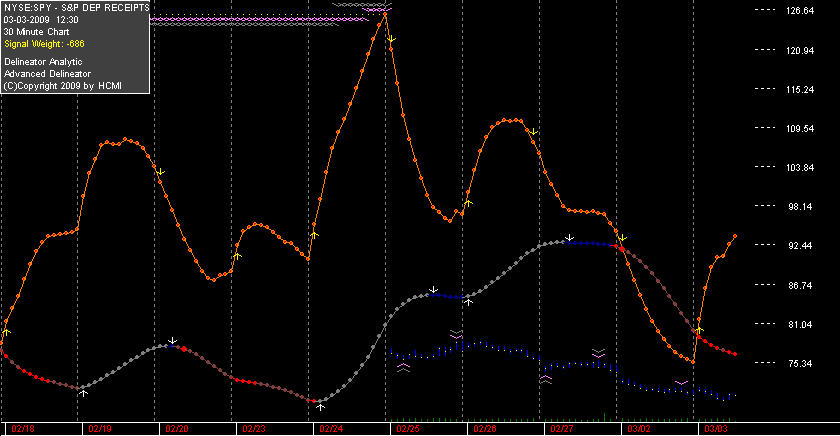Click yellow up arrow at 03/03 start
Viewport: 840px width, 436px height.
(x=700, y=330)
